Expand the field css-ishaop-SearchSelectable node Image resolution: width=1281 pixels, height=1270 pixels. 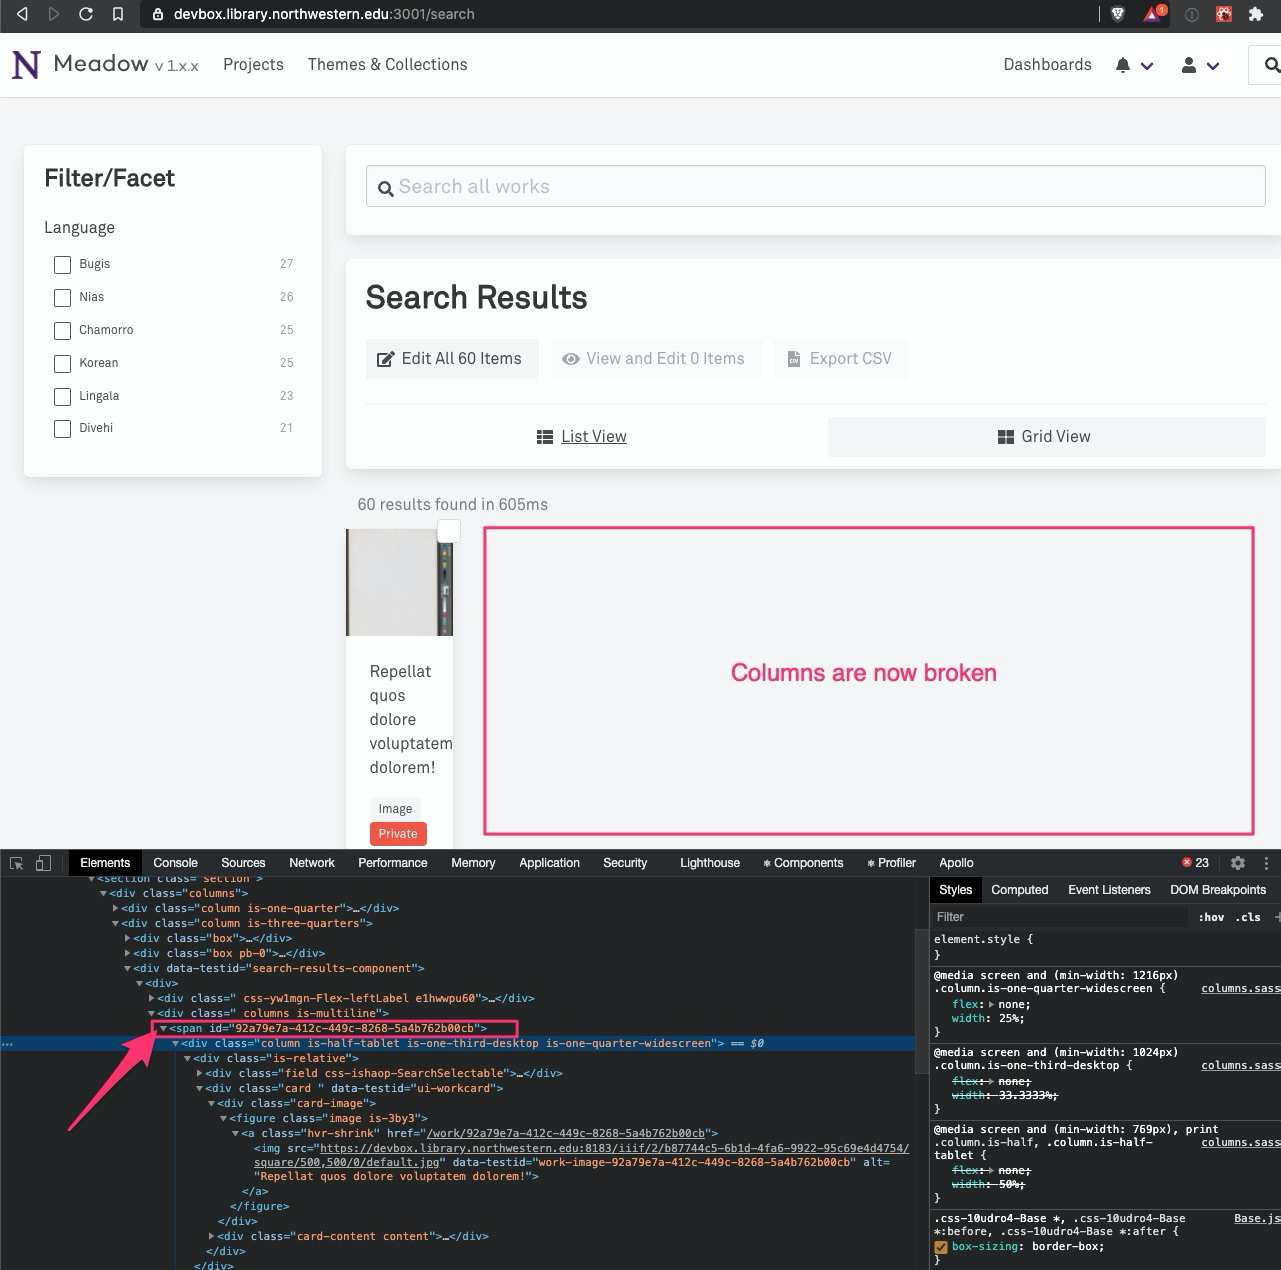pyautogui.click(x=199, y=1074)
